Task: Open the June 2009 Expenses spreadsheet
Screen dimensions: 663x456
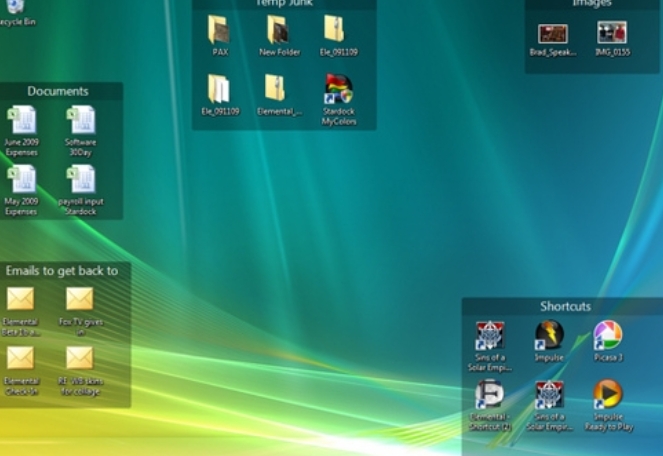Action: 22,120
